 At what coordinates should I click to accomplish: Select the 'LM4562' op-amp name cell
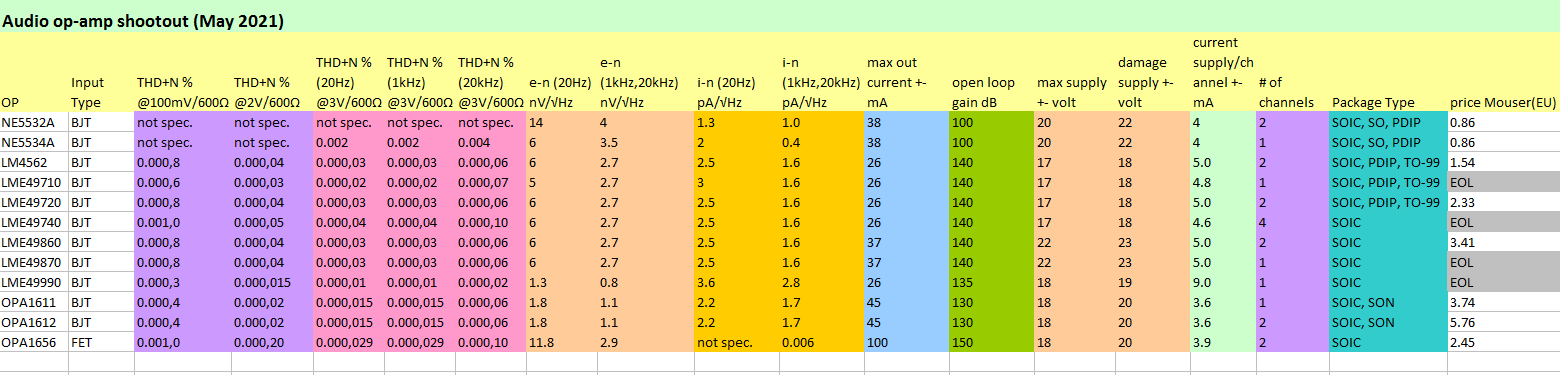[x=34, y=161]
